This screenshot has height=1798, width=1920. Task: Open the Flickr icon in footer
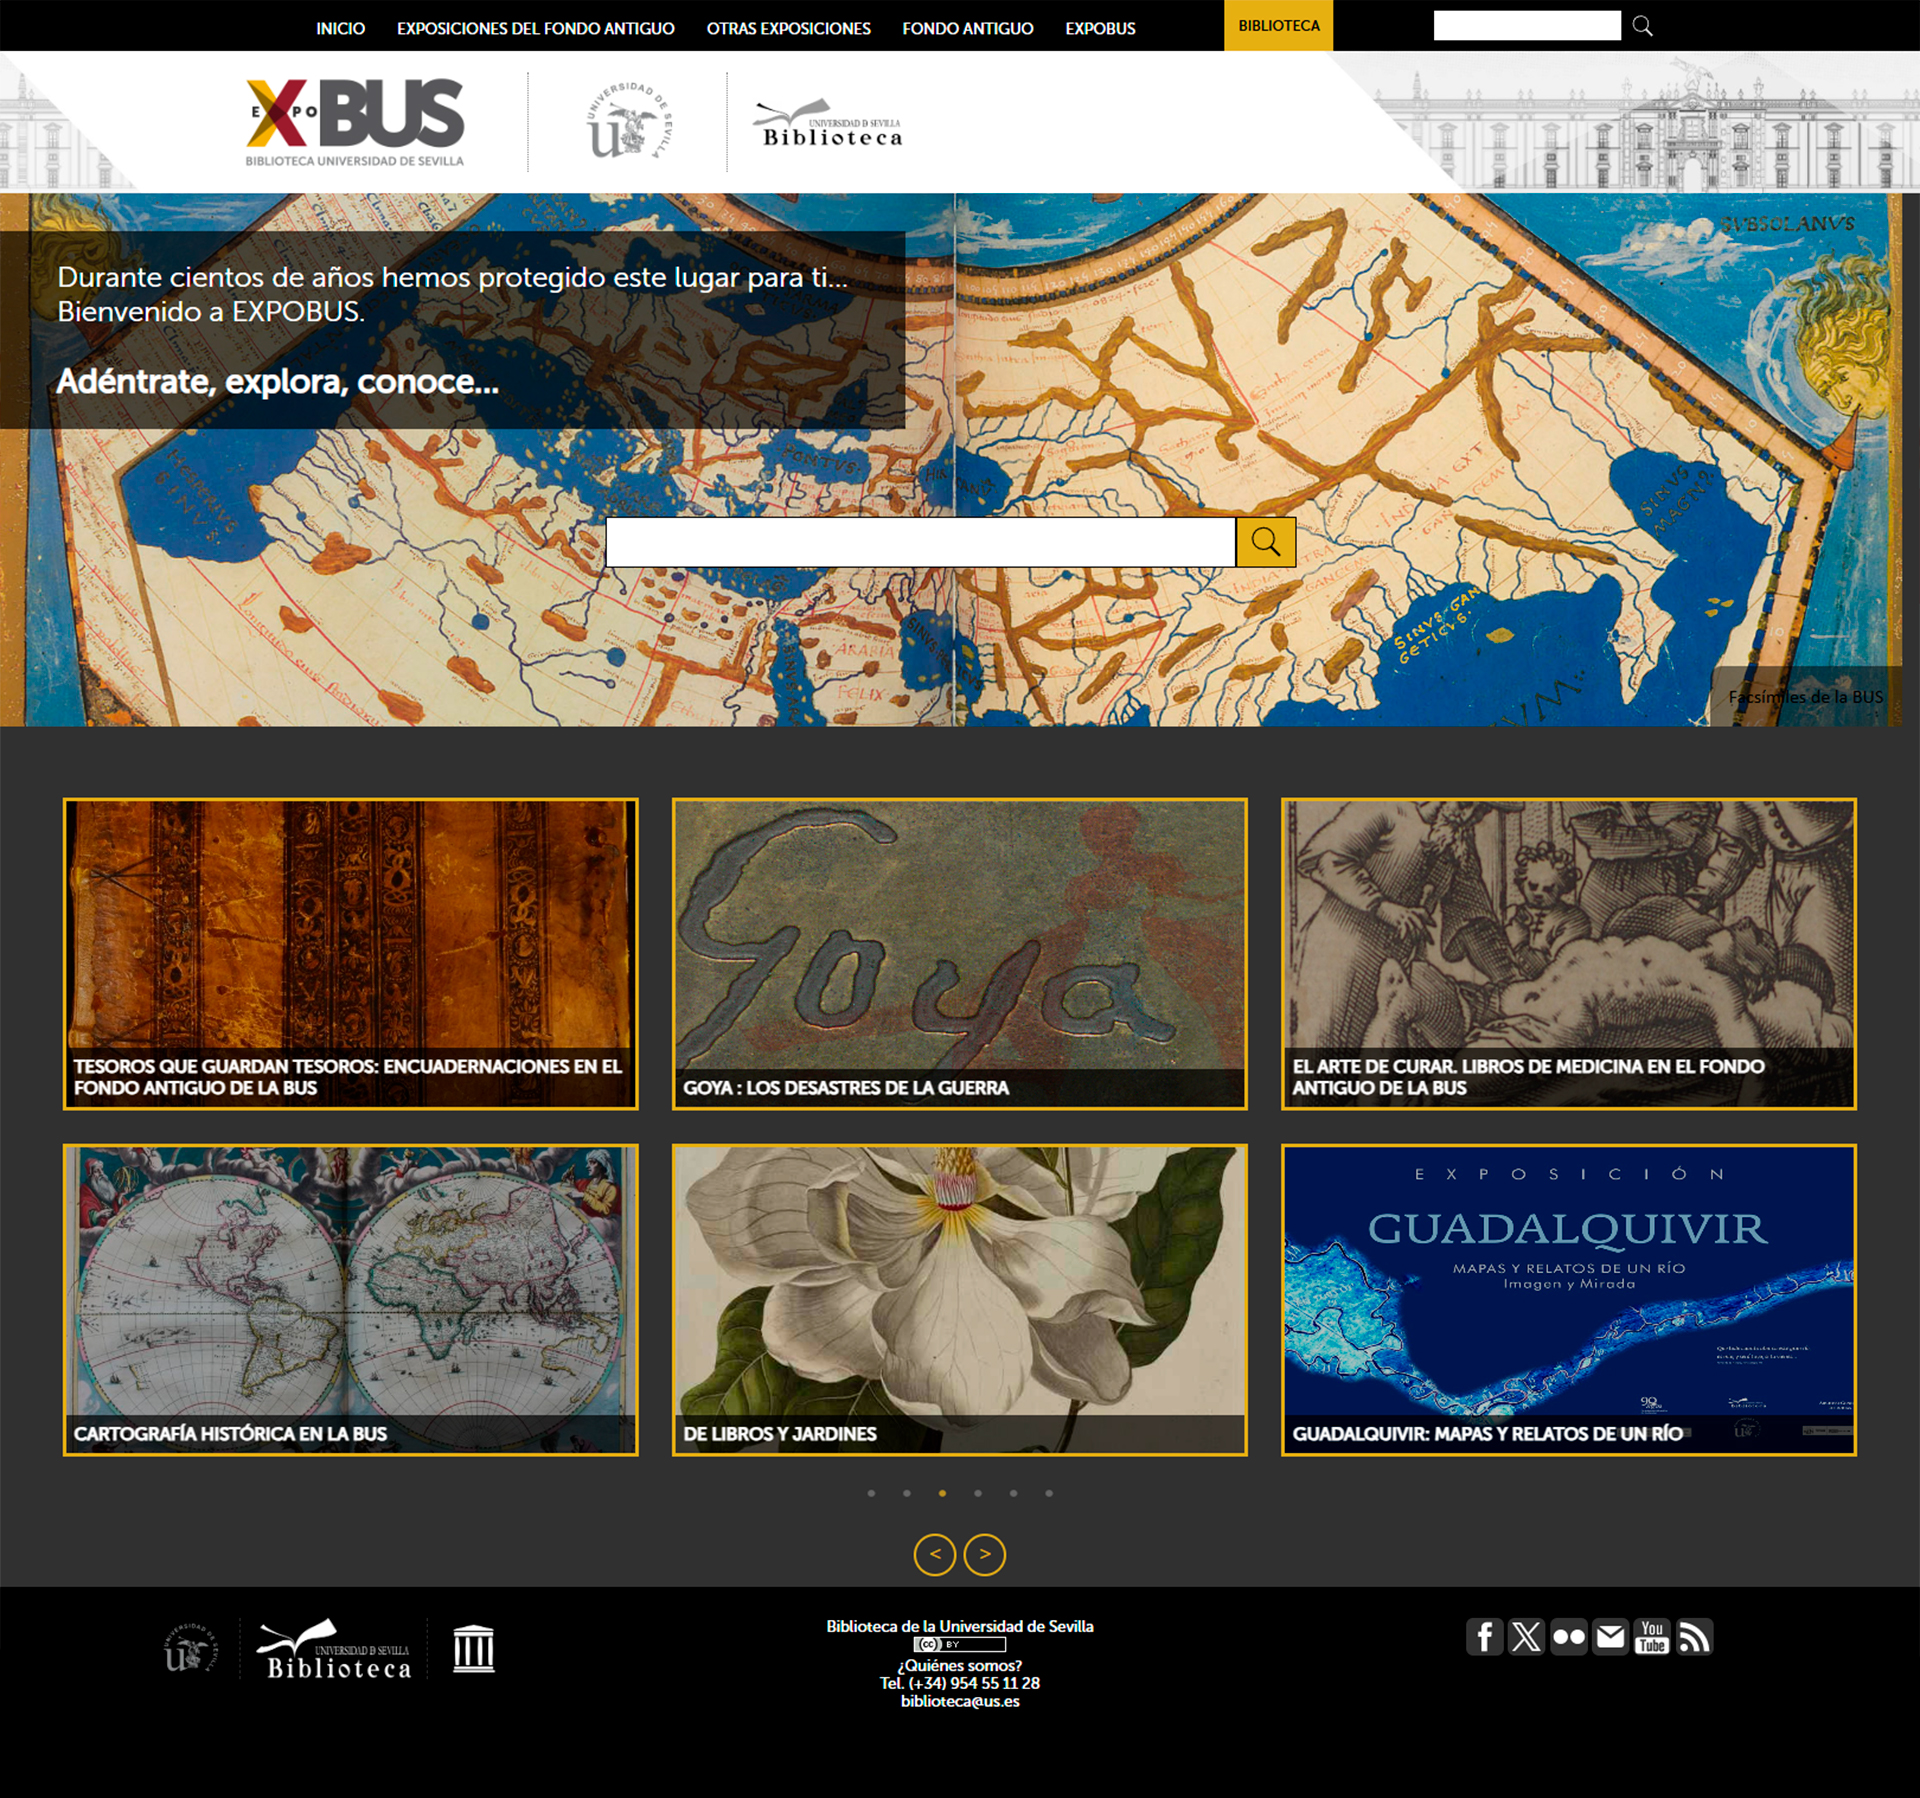(1568, 1636)
